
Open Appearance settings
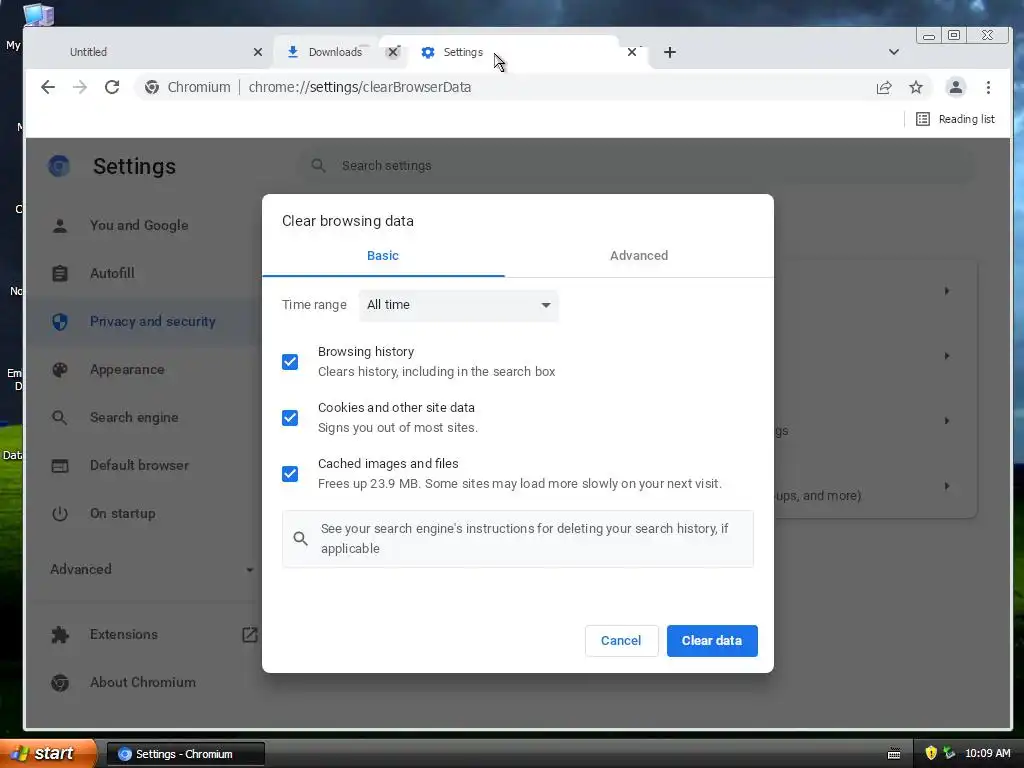[x=127, y=370]
